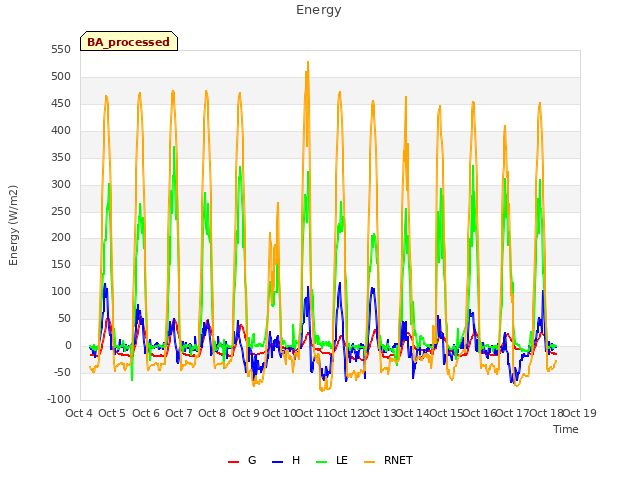Image resolution: width=640 pixels, height=480 pixels.
Task: Click the Oct 9 x-axis tick label
Action: [246, 413]
